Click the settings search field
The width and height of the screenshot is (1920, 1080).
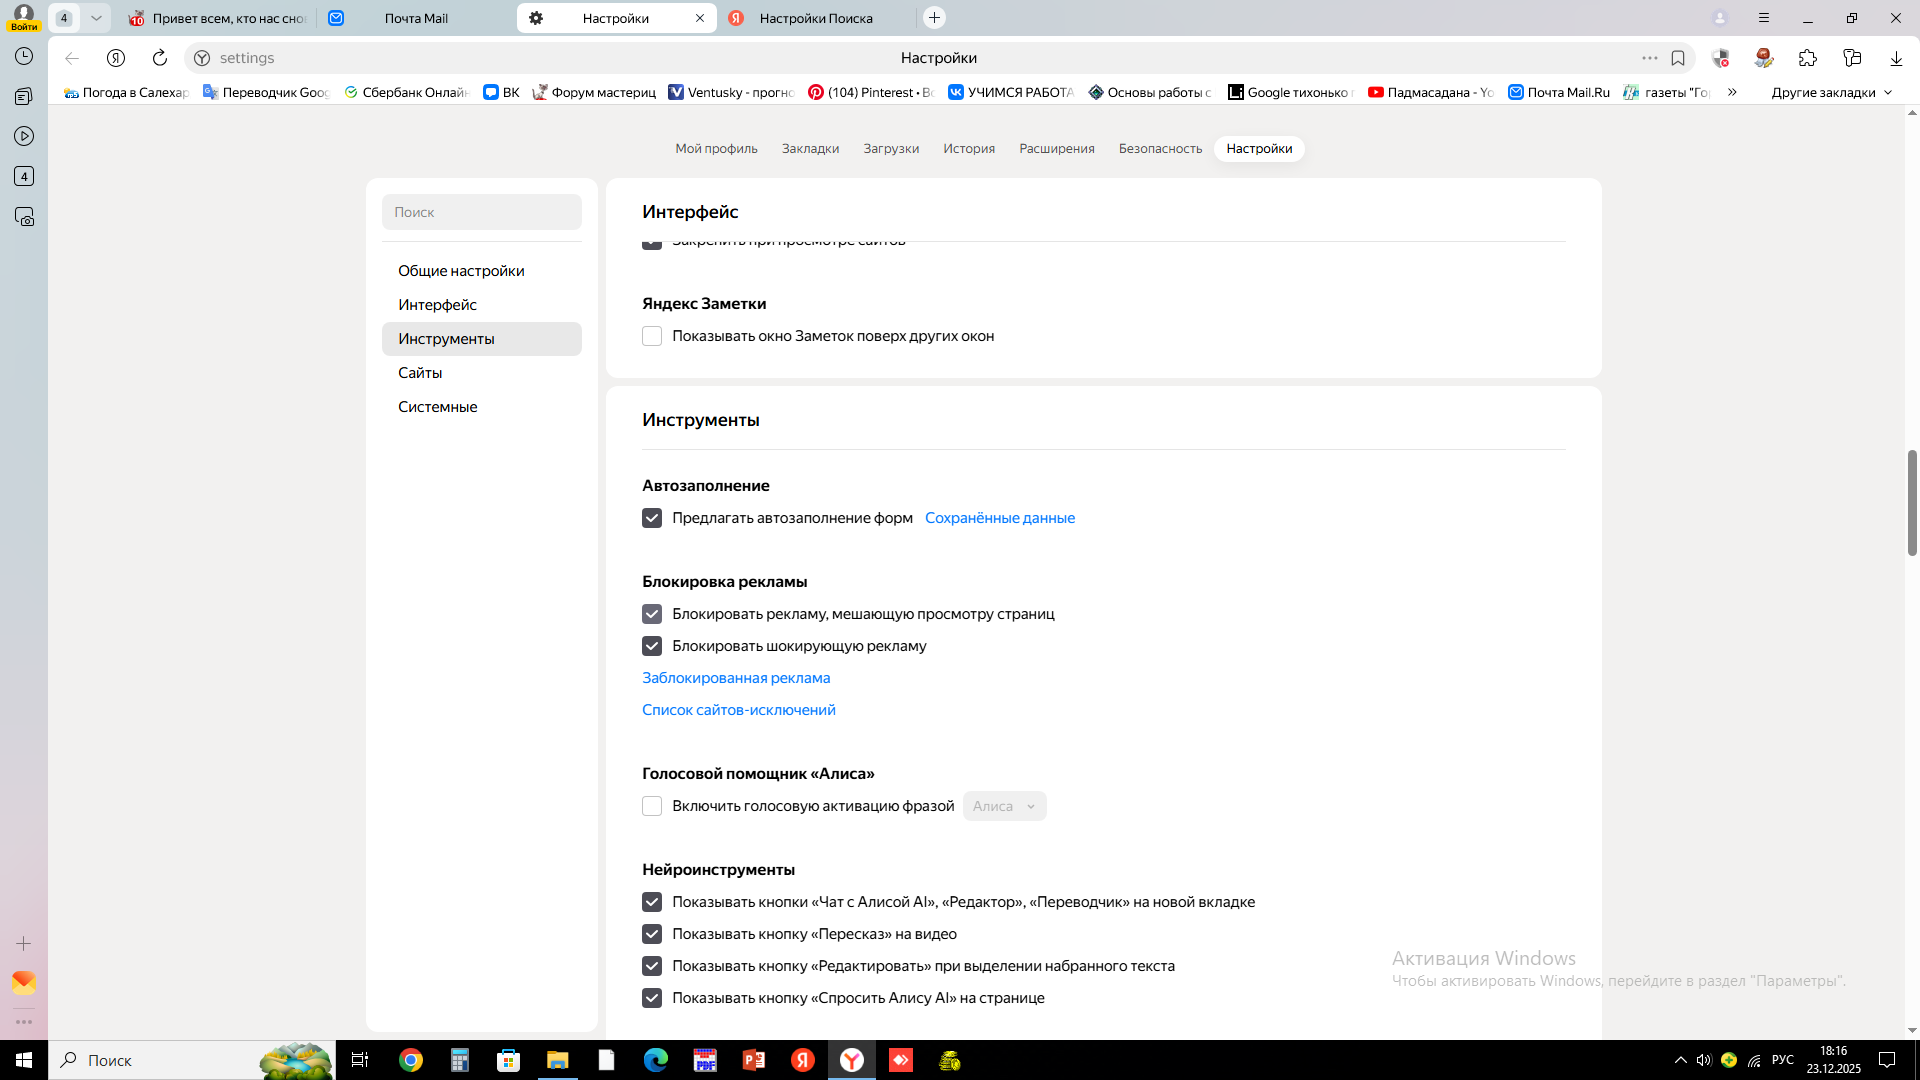click(482, 212)
